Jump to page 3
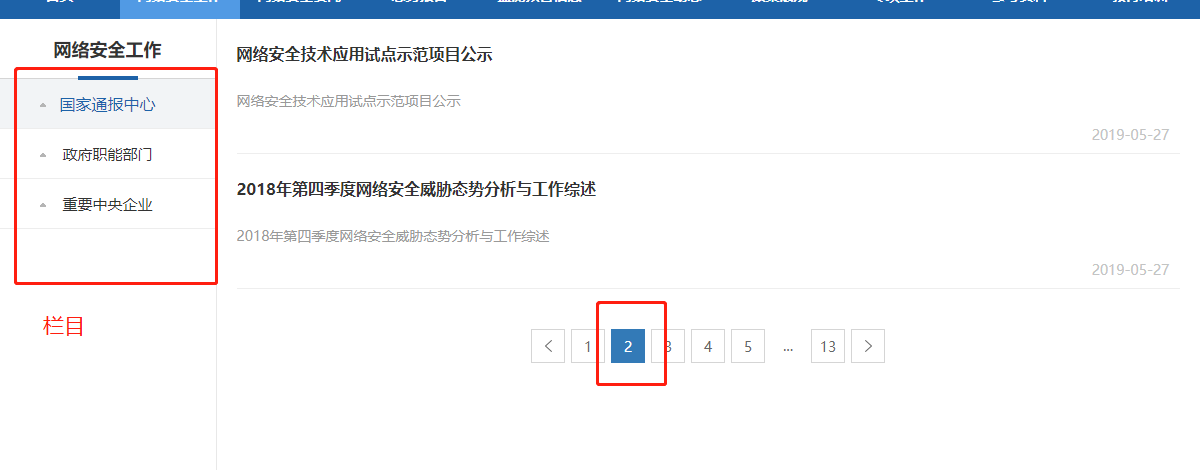 click(x=668, y=346)
